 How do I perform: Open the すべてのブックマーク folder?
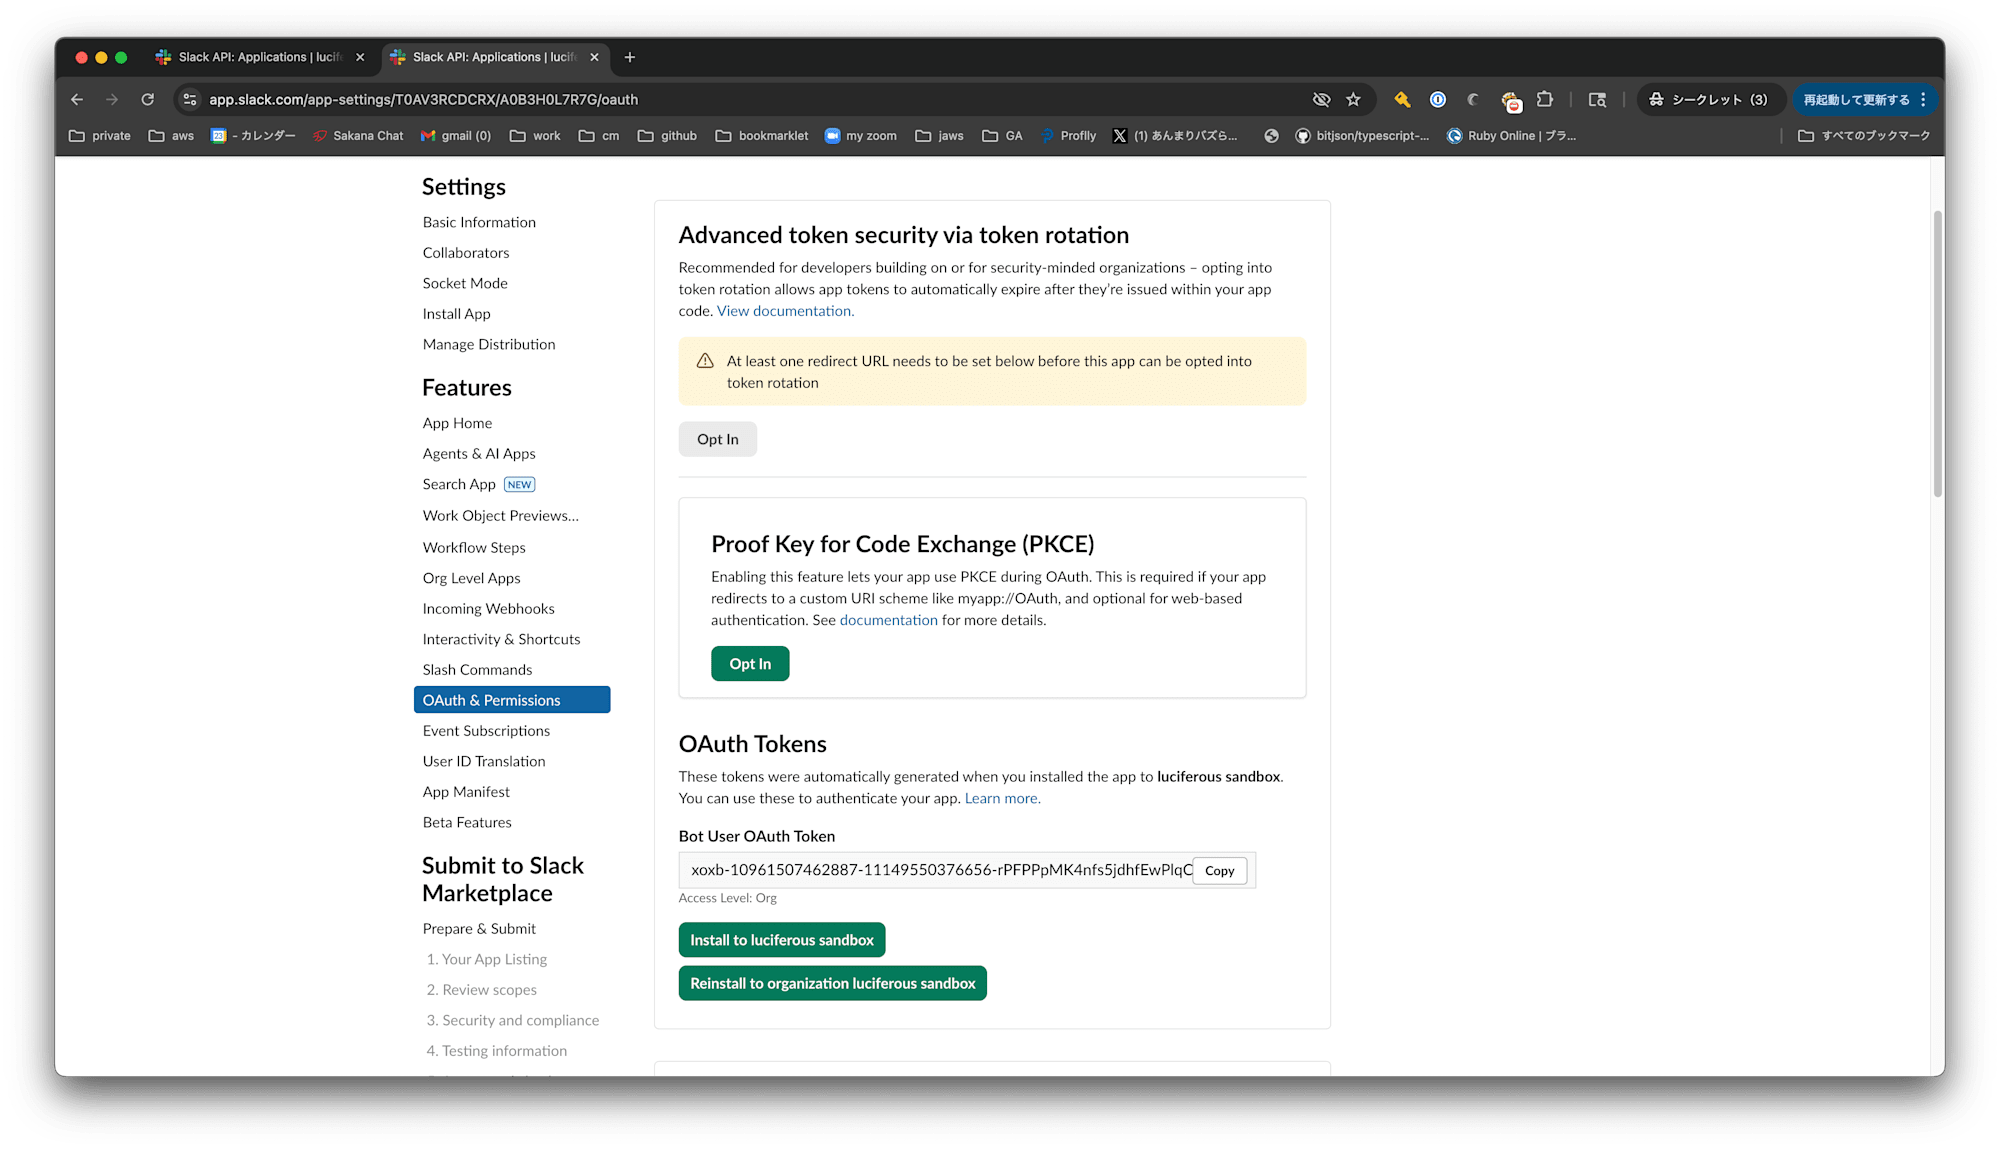tap(1864, 136)
